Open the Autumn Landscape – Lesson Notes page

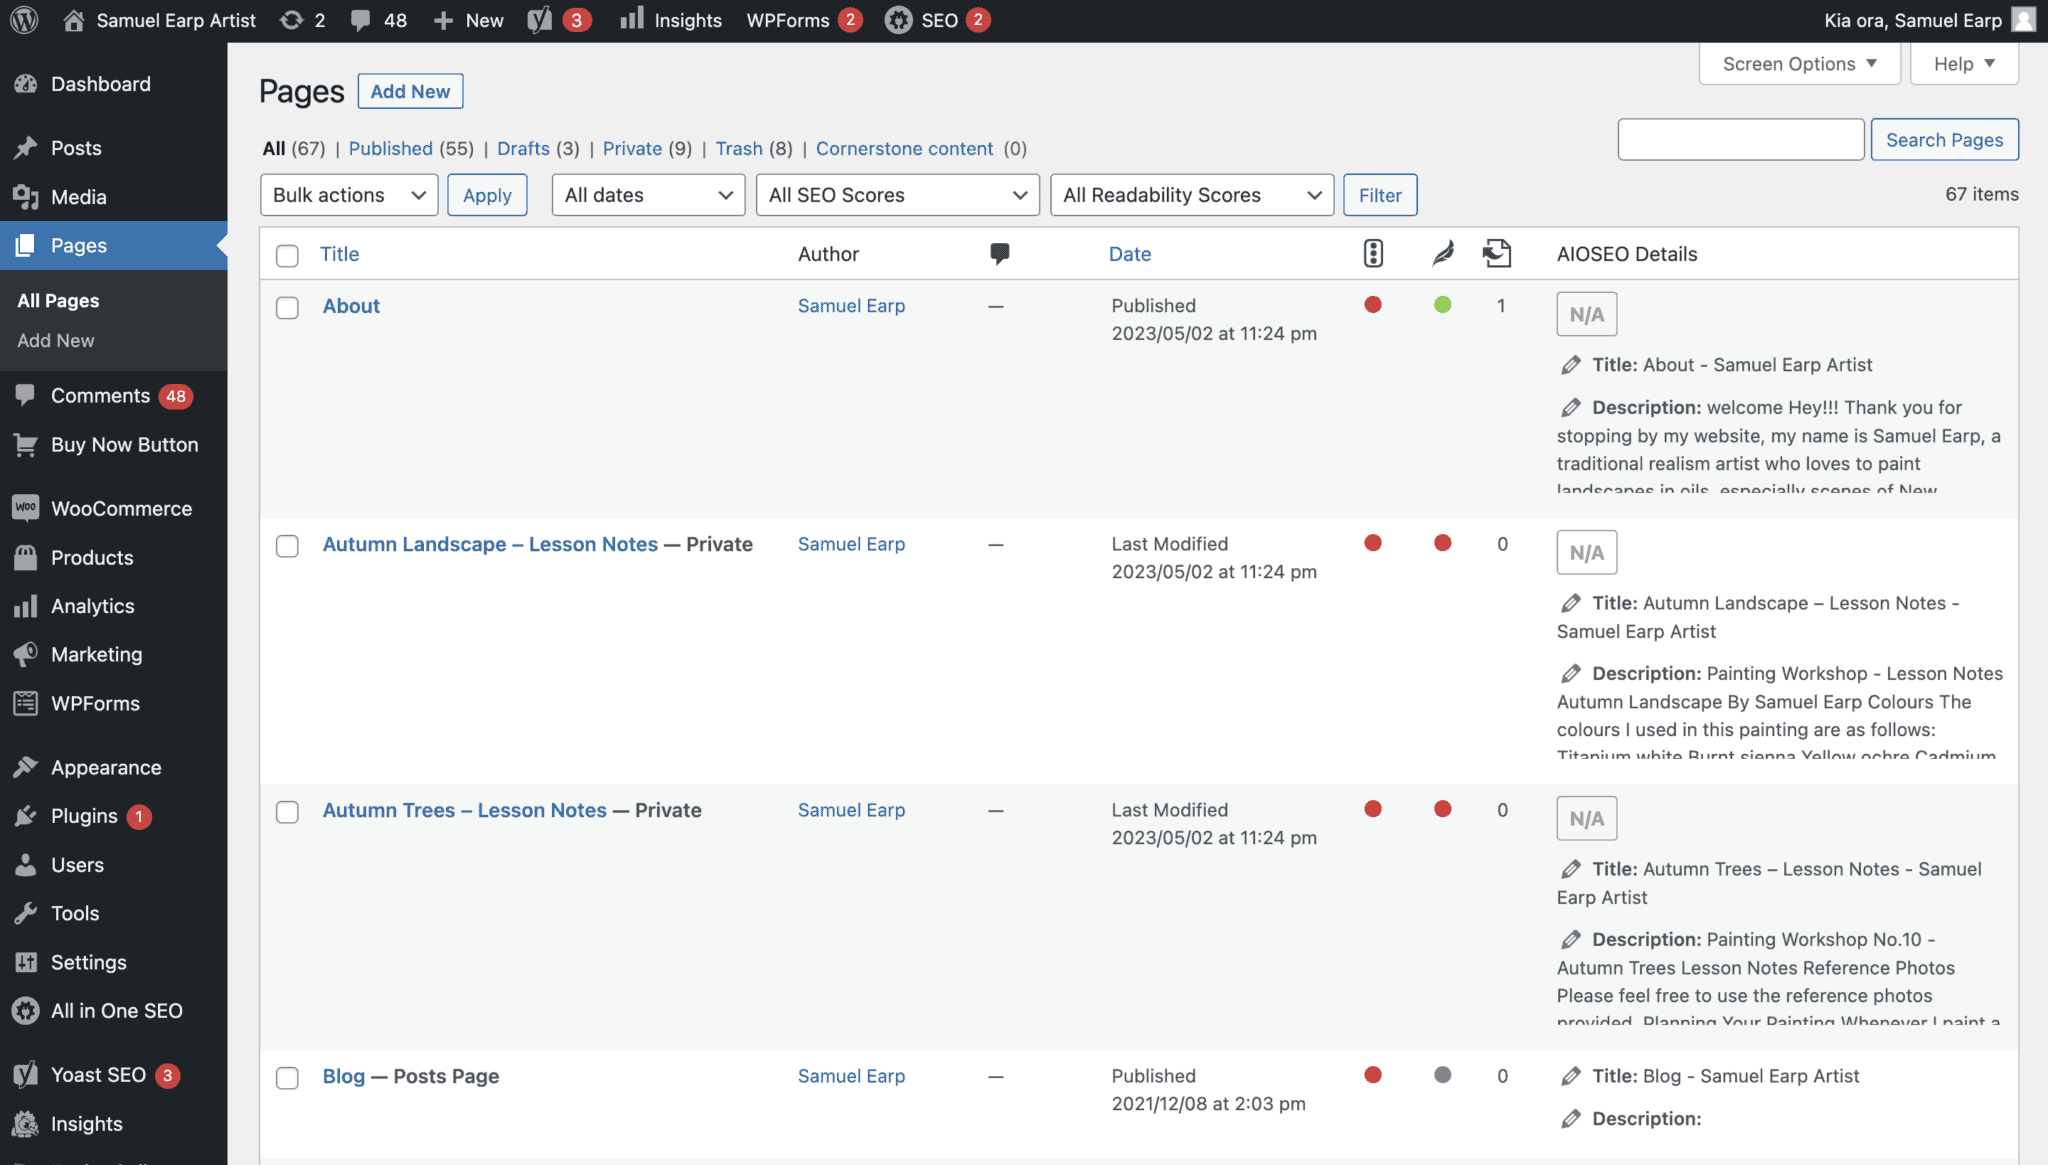click(490, 544)
